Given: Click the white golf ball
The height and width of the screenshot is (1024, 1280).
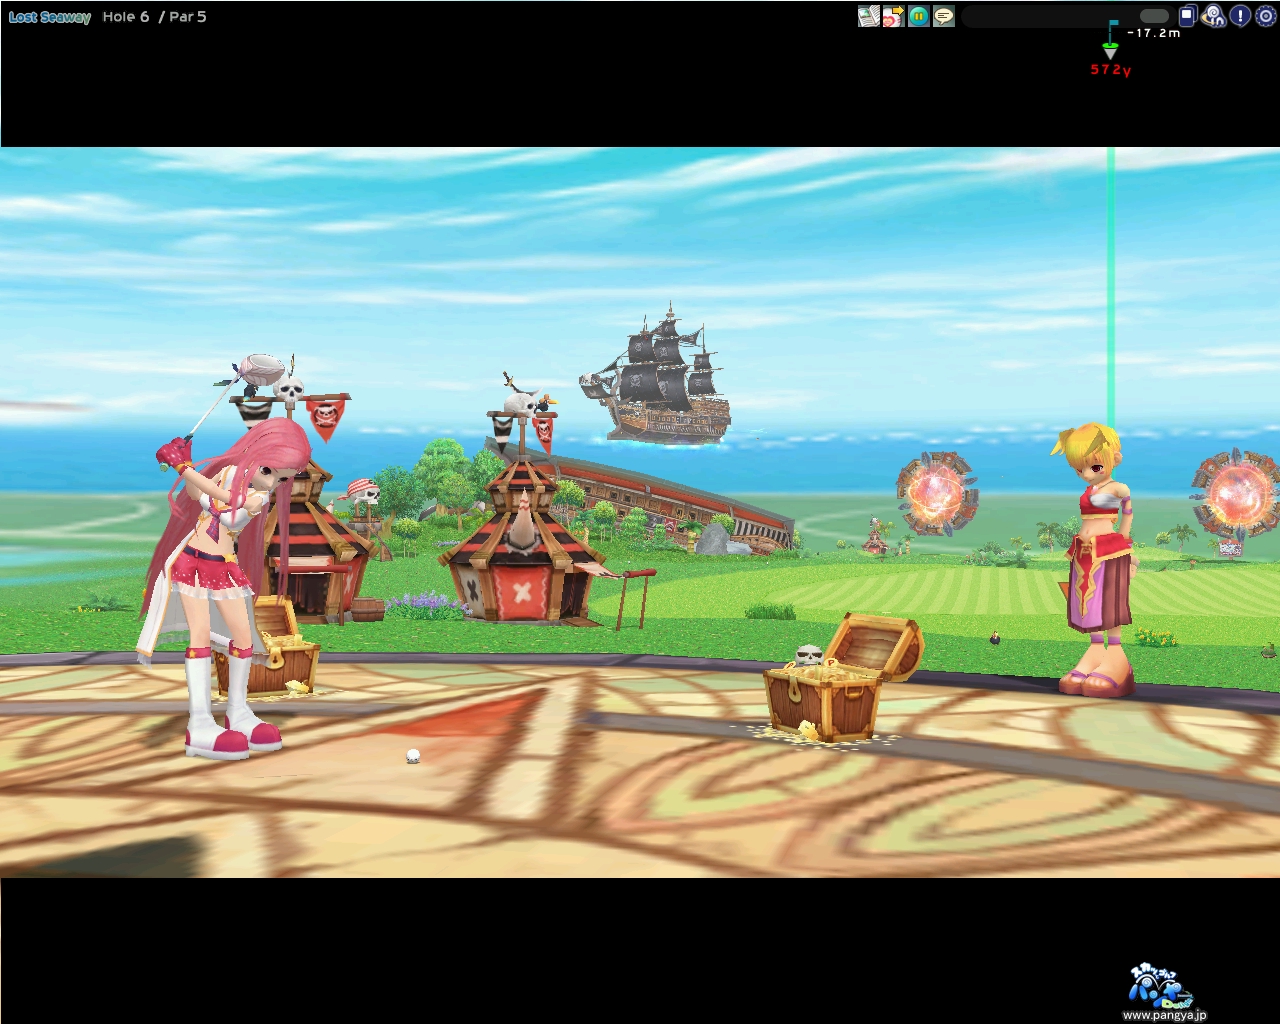Looking at the screenshot, I should (413, 756).
